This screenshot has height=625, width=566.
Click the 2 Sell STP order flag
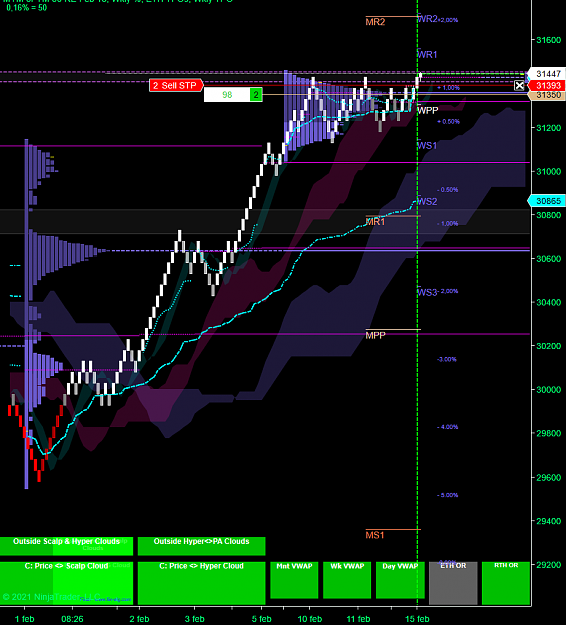(176, 85)
